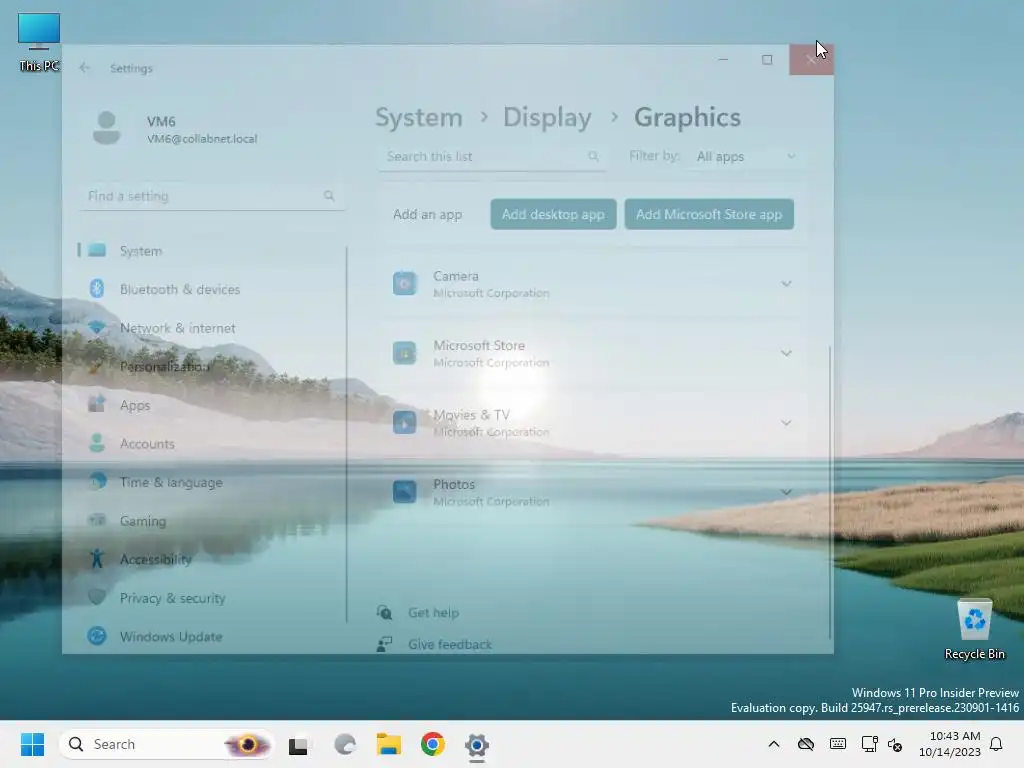Open File Explorer from taskbar
Viewport: 1024px width, 768px height.
point(389,744)
